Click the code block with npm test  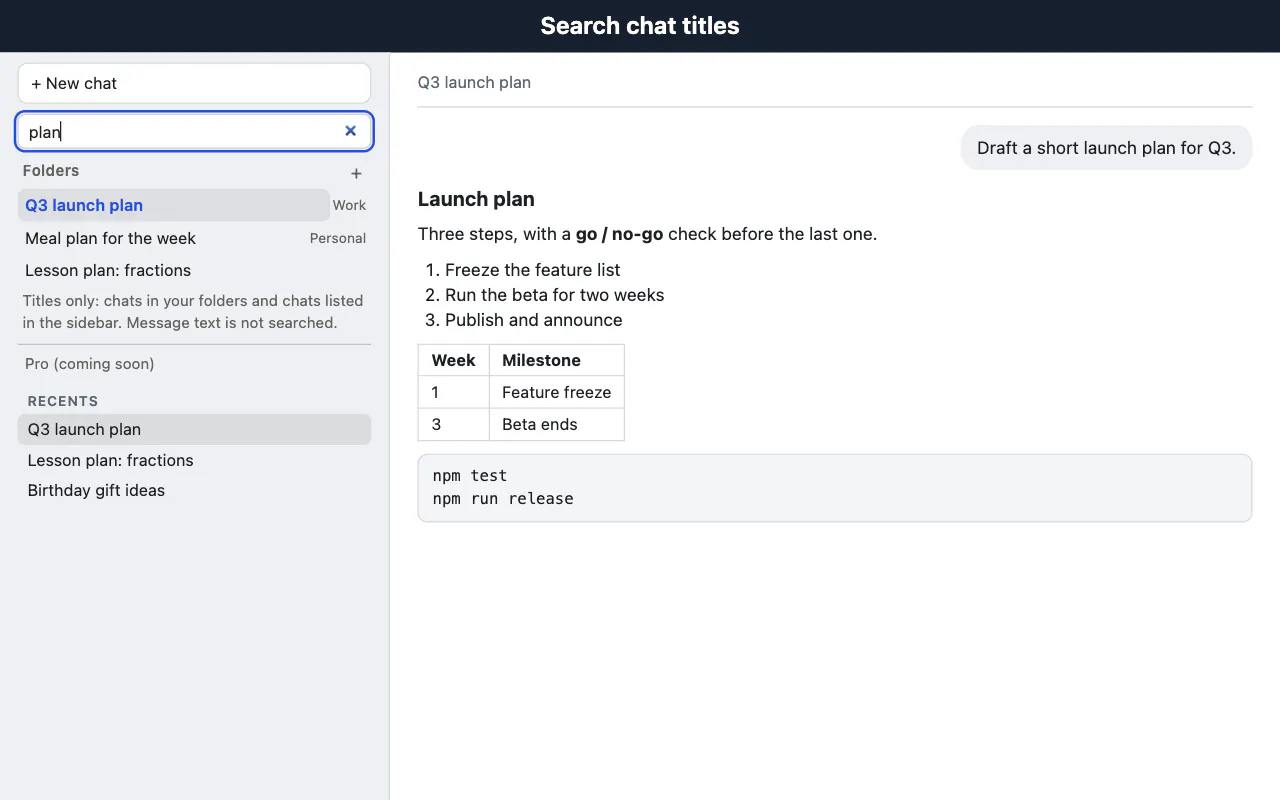point(835,488)
